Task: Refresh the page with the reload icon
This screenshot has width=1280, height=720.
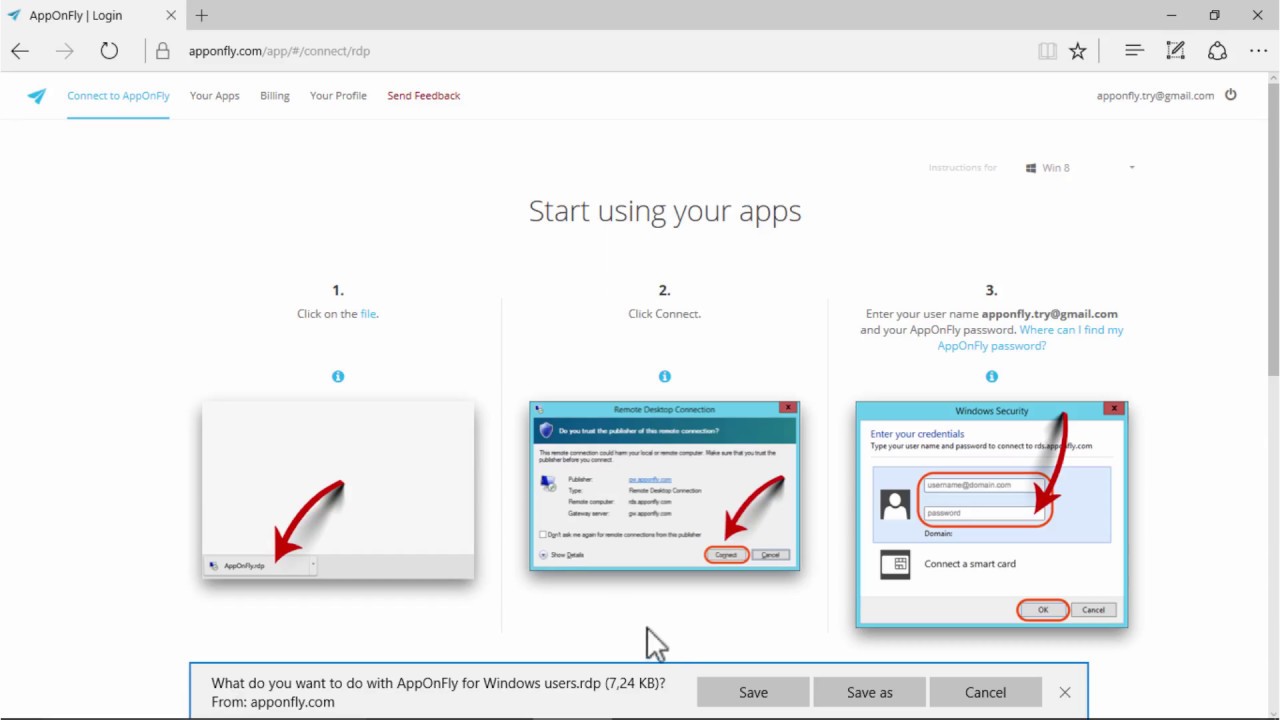Action: (109, 51)
